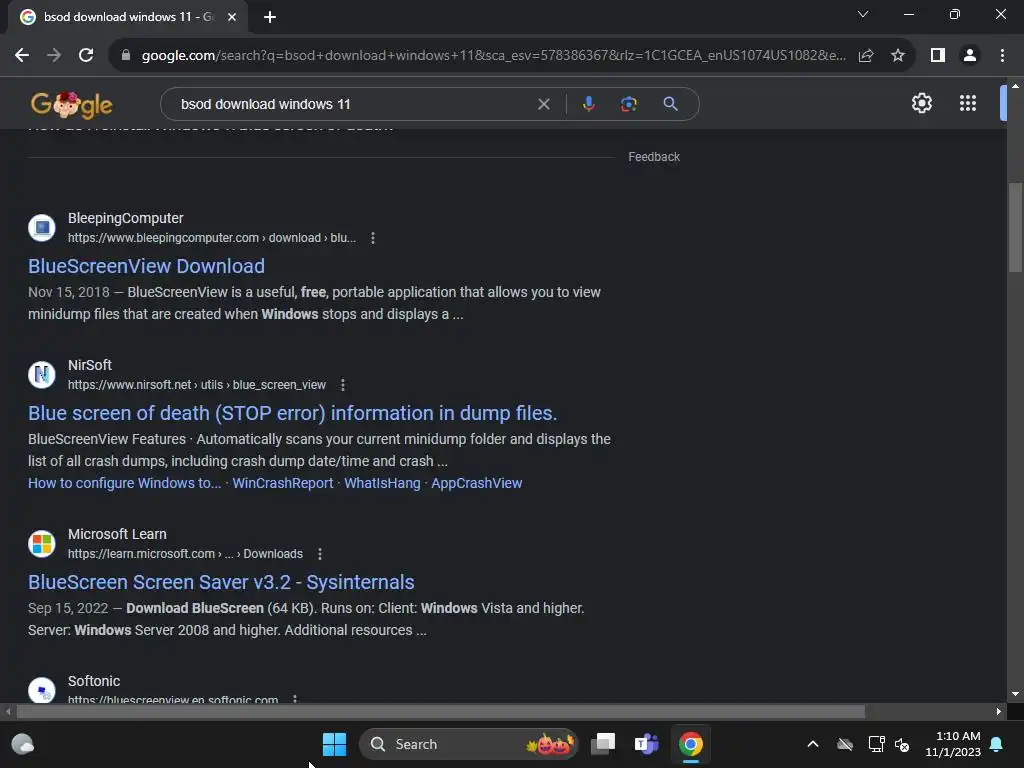Open the BlueScreenView Download result
Screen dimensions: 1024x768
[x=146, y=266]
